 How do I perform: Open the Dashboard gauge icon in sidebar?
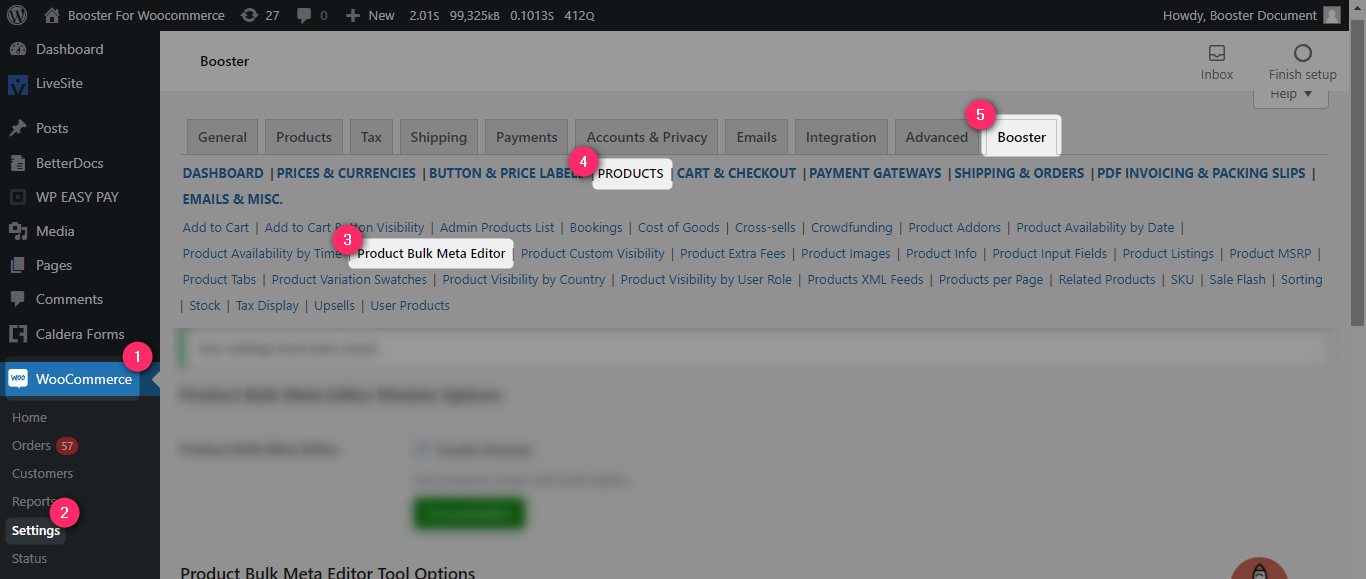click(17, 49)
